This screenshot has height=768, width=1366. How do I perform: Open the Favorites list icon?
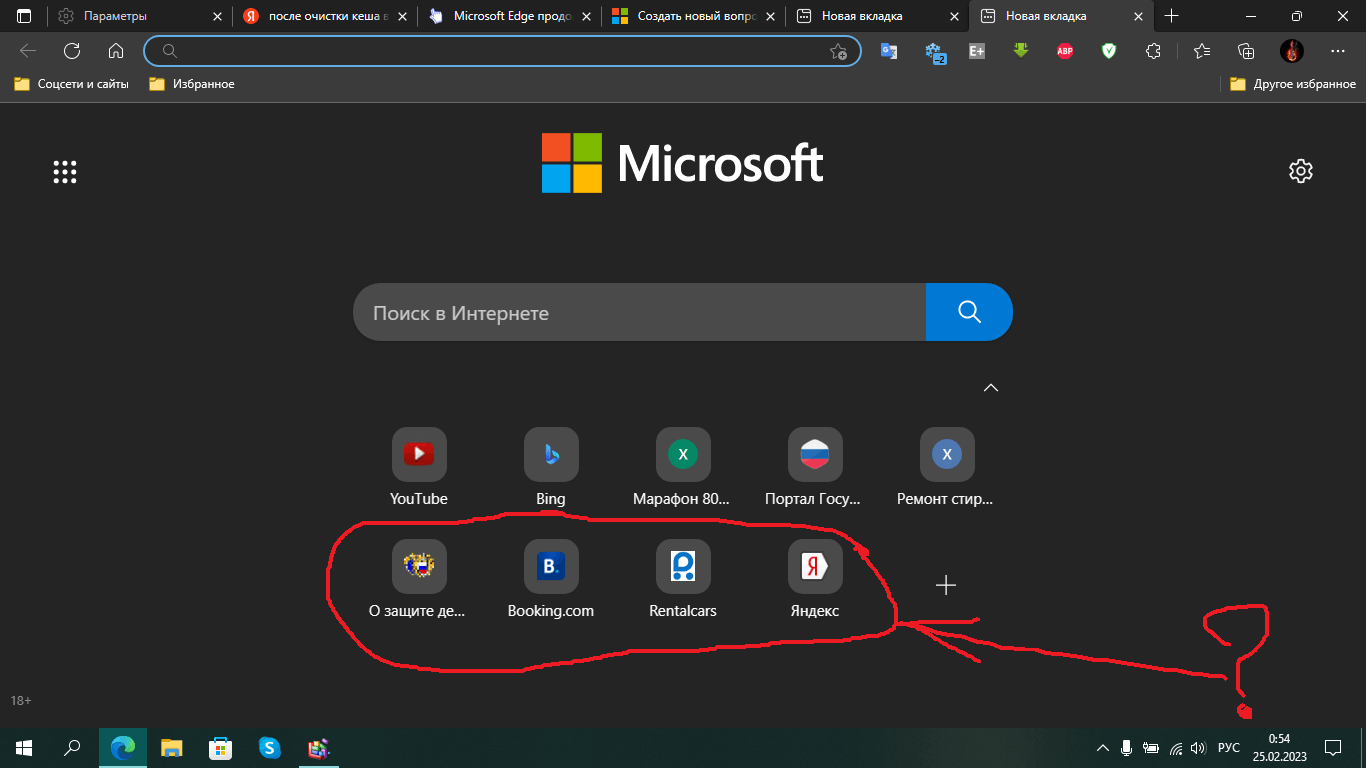(1202, 51)
